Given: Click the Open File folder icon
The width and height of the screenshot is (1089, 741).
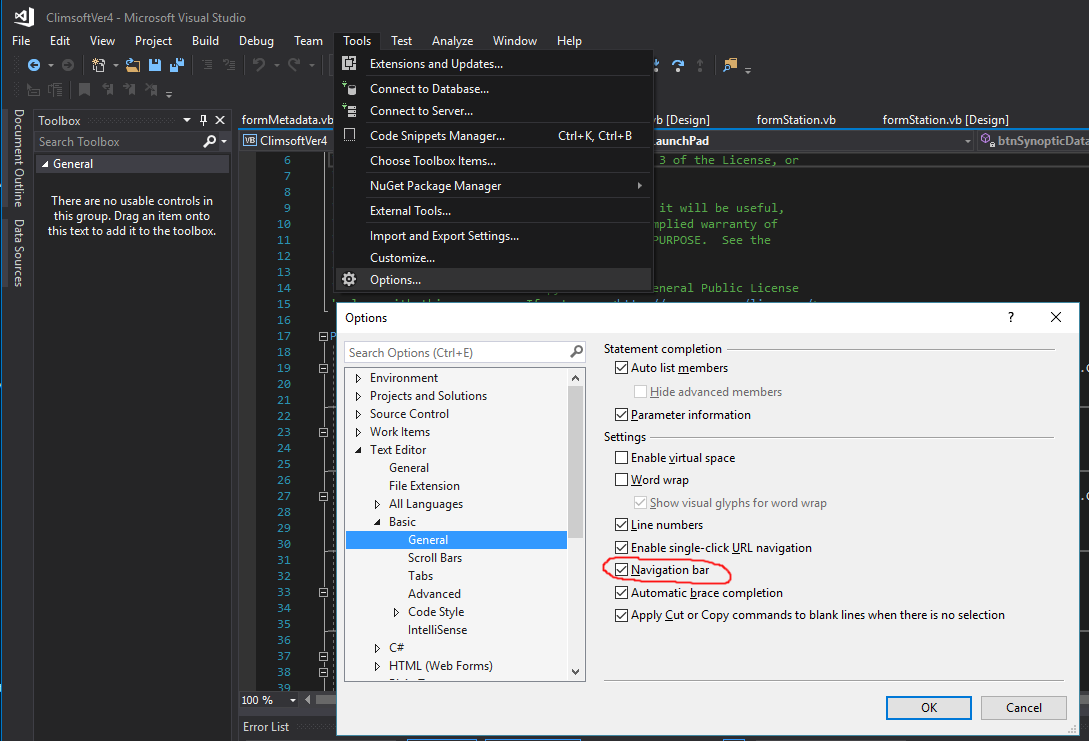Looking at the screenshot, I should point(133,65).
